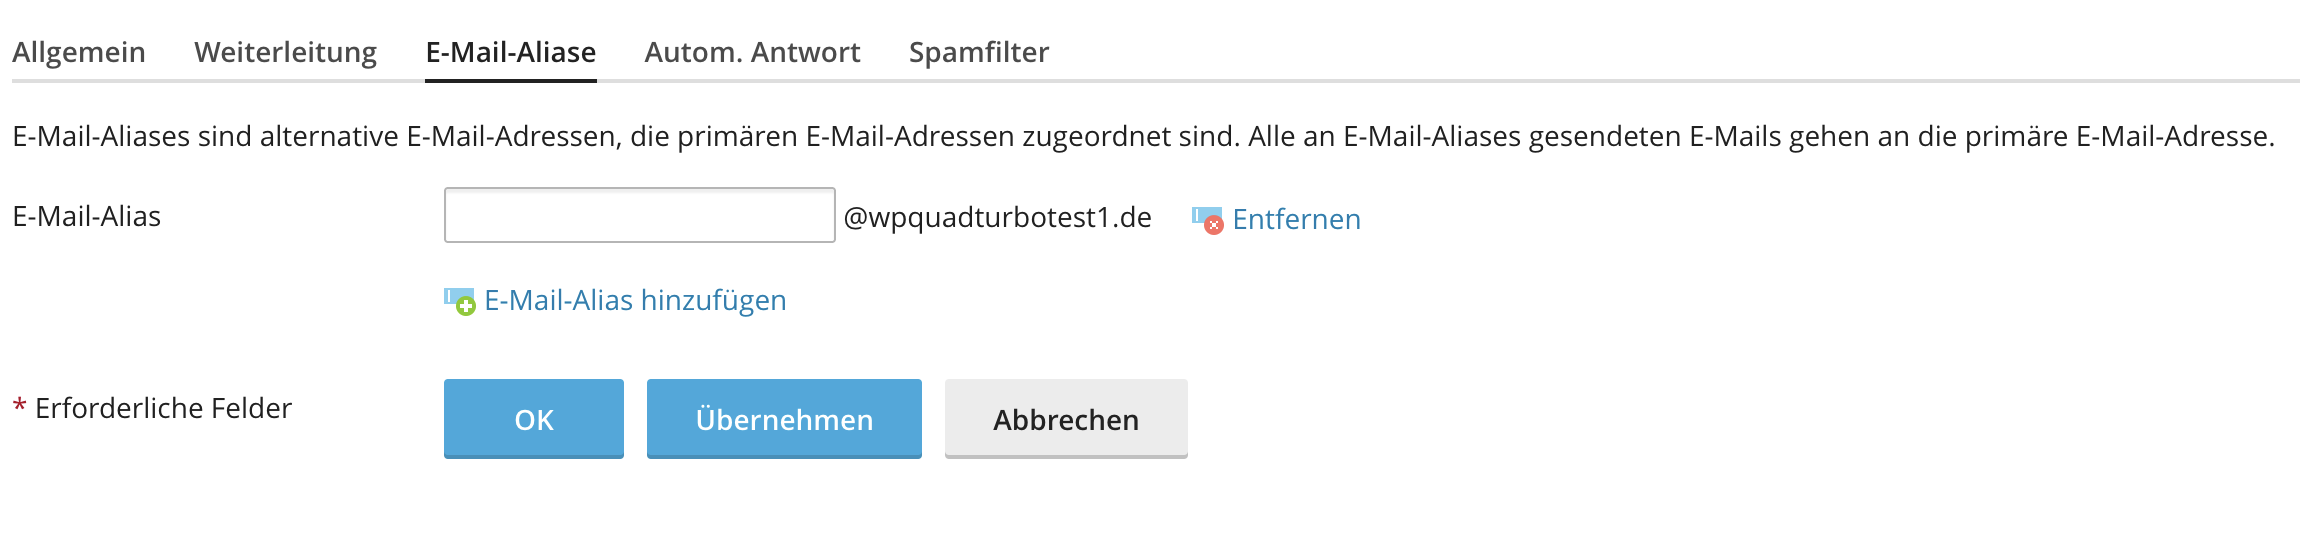Open the Spamfilter tab
Image resolution: width=2300 pixels, height=544 pixels.
978,52
